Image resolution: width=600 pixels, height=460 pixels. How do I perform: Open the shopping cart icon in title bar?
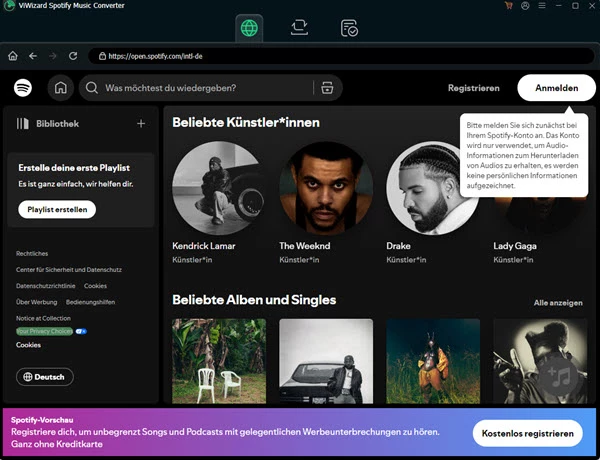click(x=508, y=6)
